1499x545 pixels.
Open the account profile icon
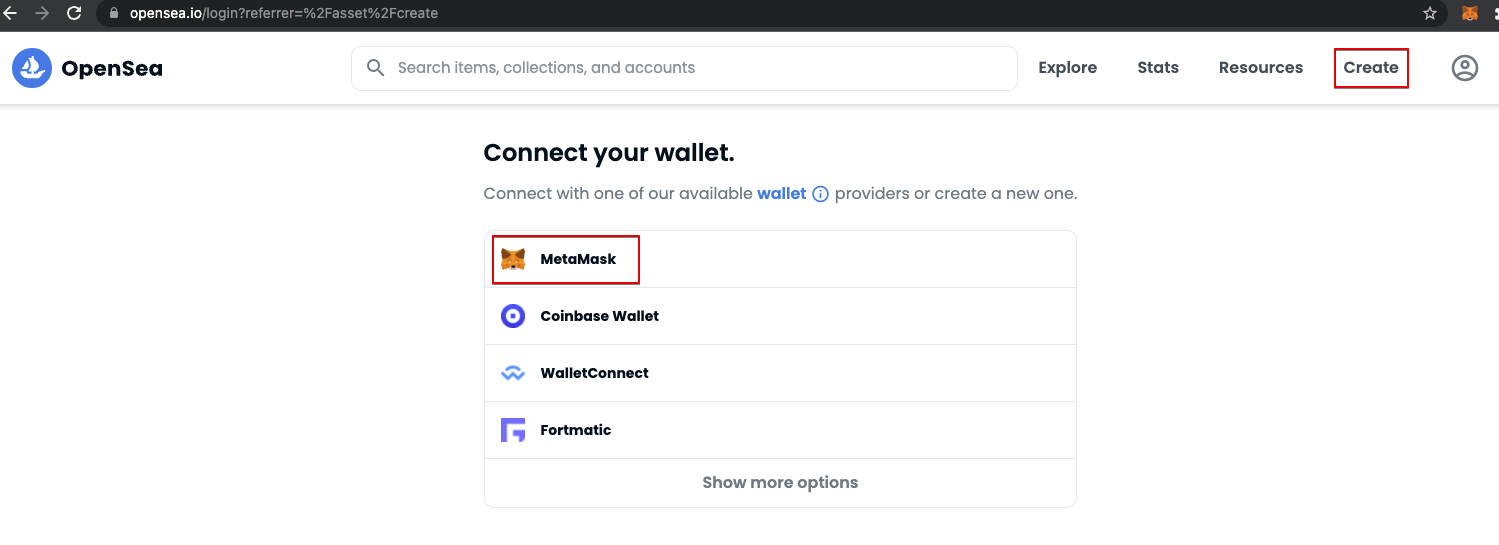(x=1464, y=68)
